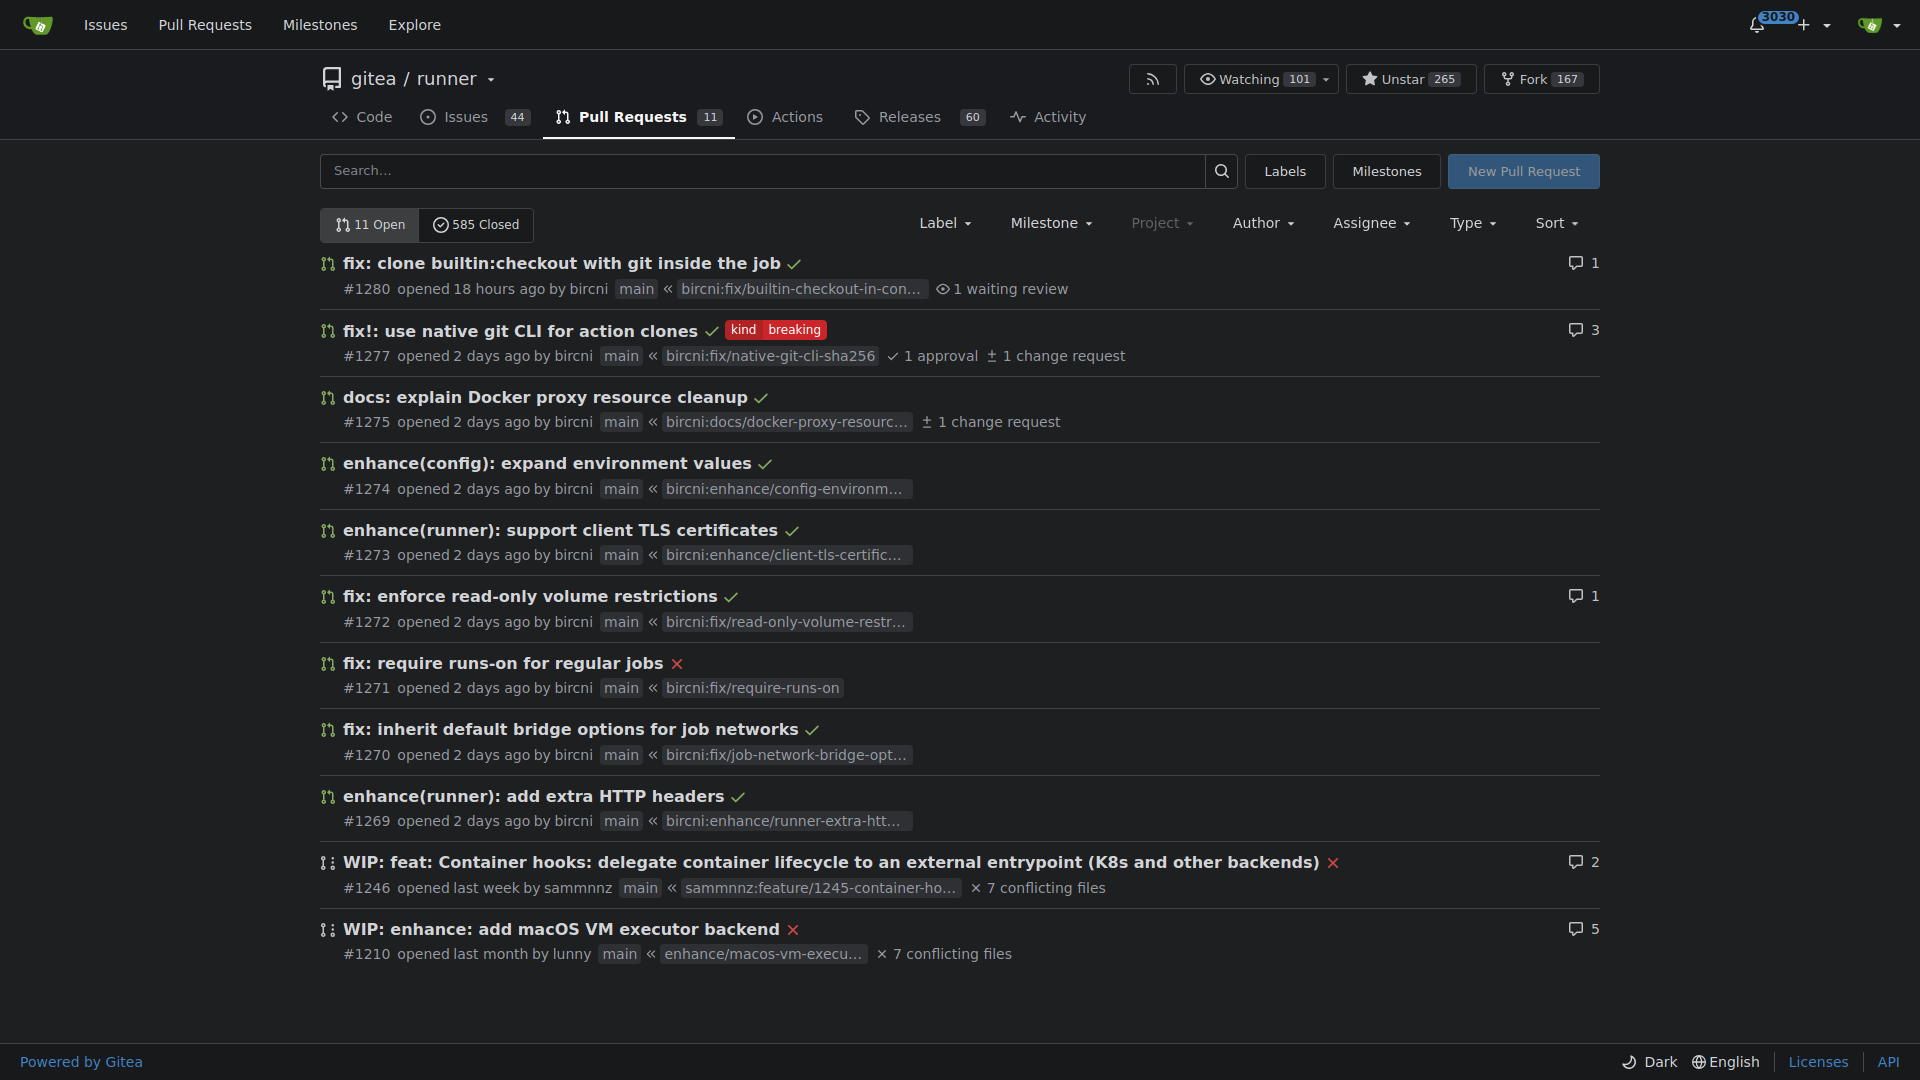Image resolution: width=1920 pixels, height=1080 pixels.
Task: Star toggle: click Unstar button
Action: (1411, 79)
